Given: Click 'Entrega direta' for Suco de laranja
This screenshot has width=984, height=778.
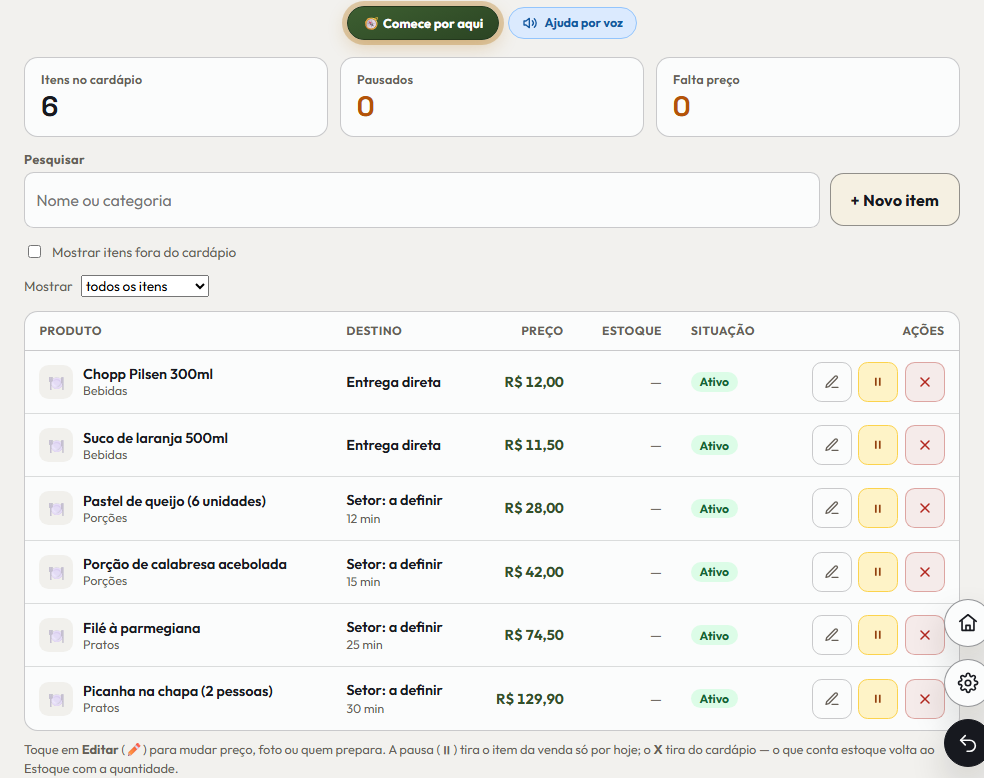Looking at the screenshot, I should pyautogui.click(x=393, y=445).
